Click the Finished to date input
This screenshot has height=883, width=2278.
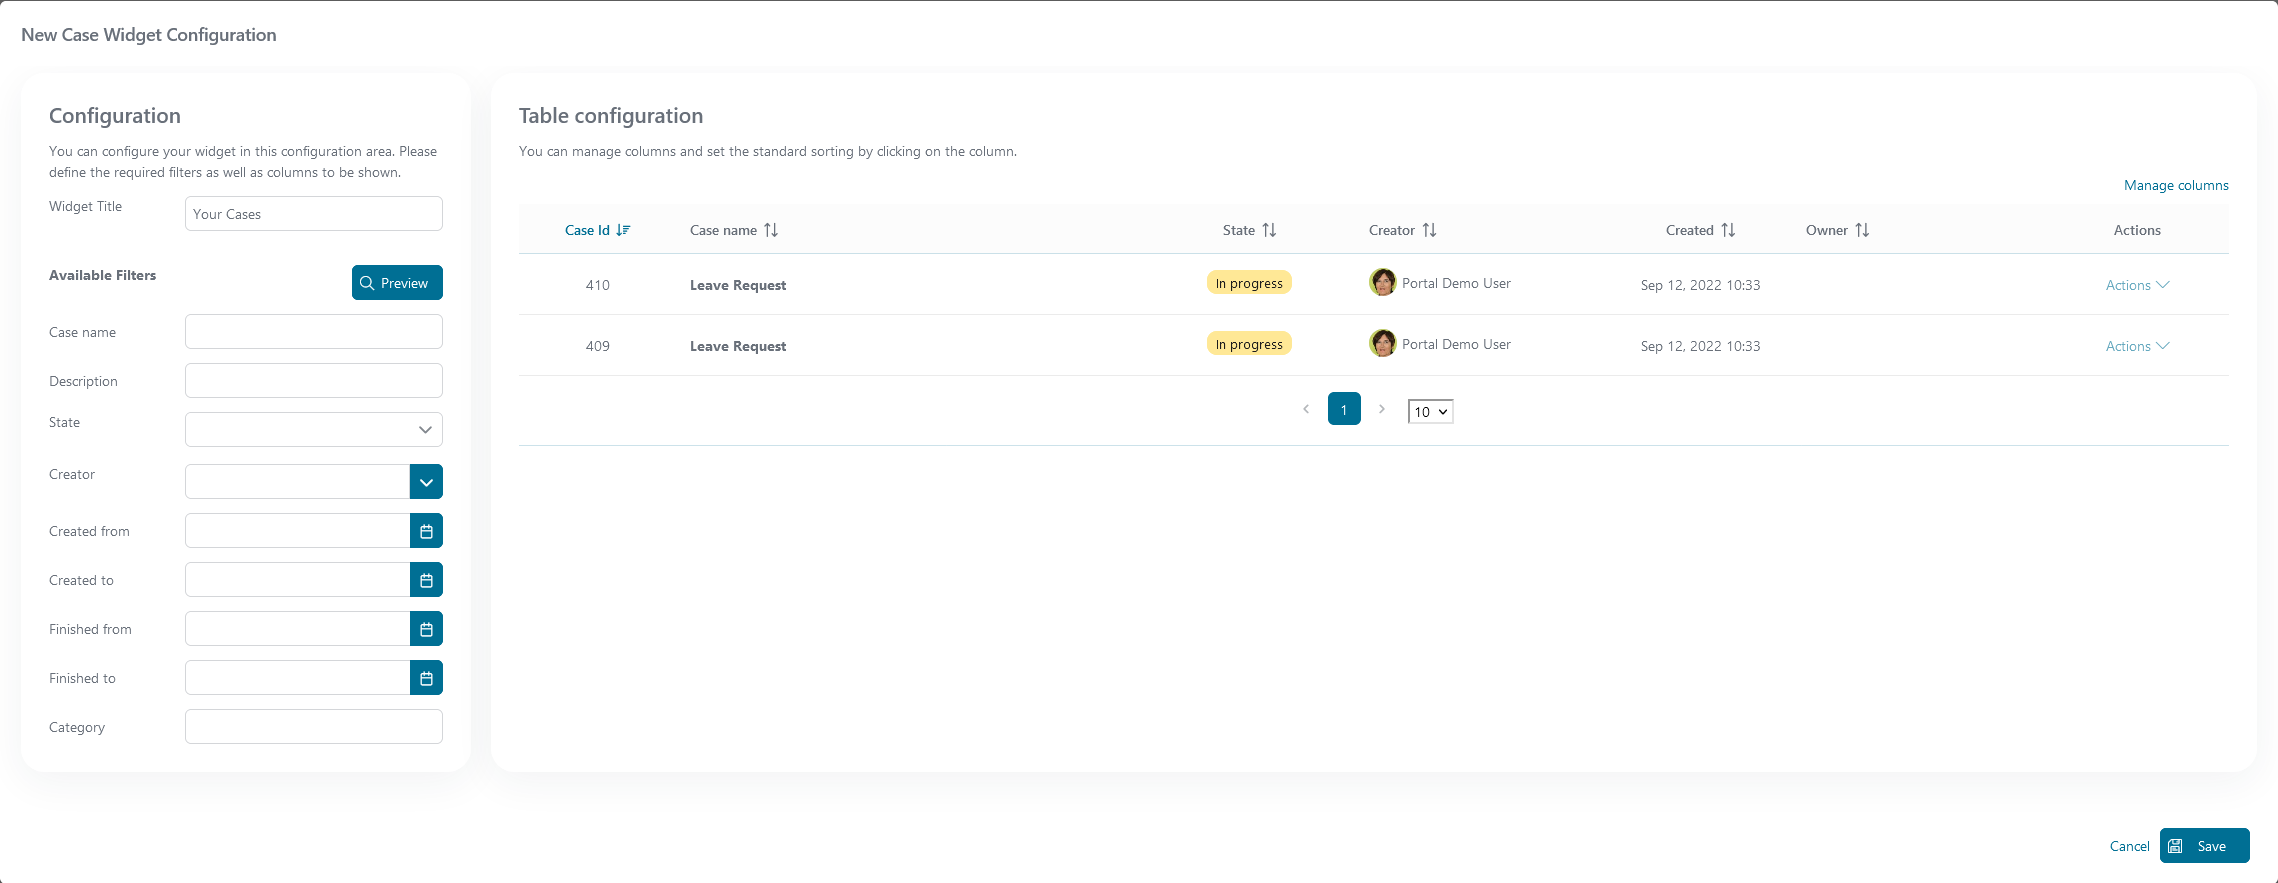point(297,678)
